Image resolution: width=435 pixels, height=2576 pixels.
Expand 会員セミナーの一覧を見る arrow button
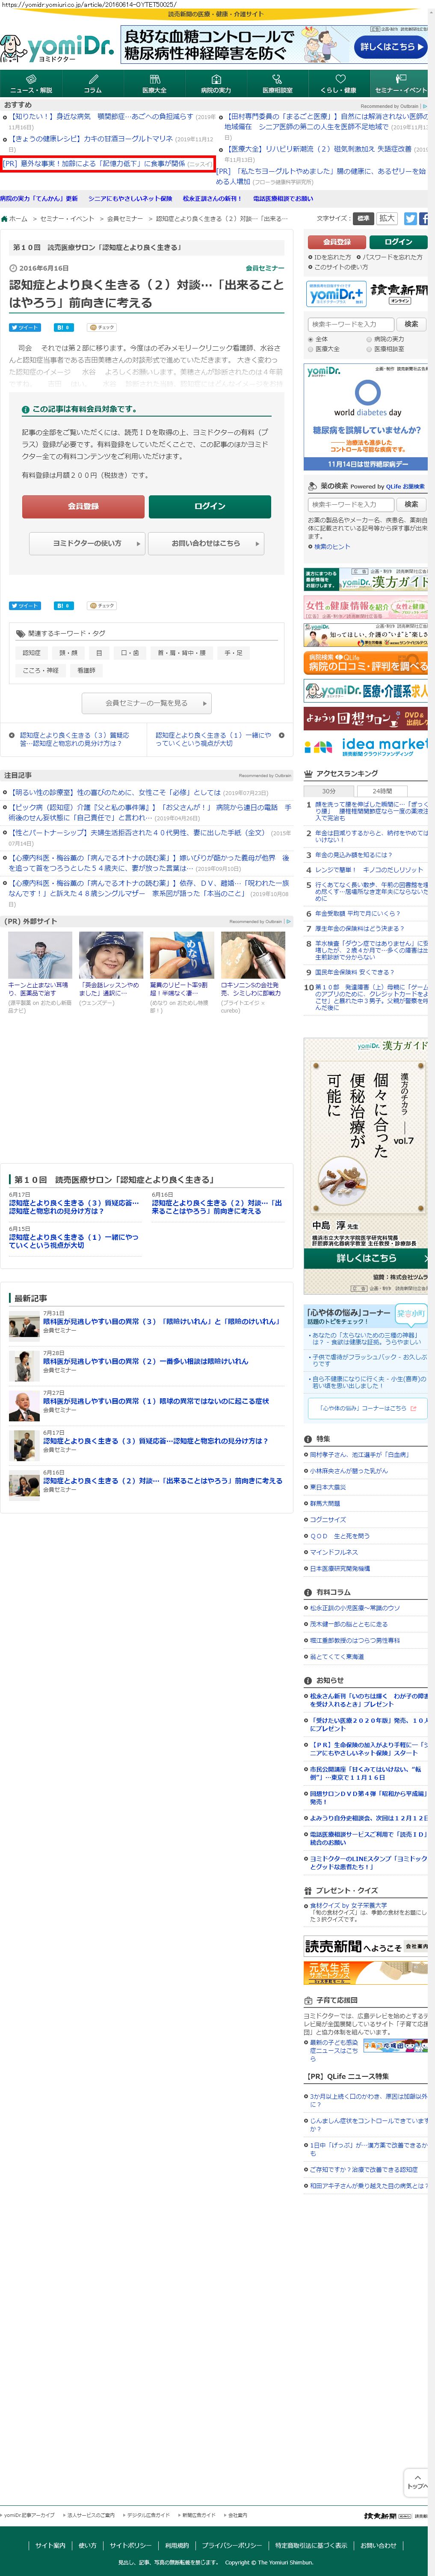click(x=204, y=703)
